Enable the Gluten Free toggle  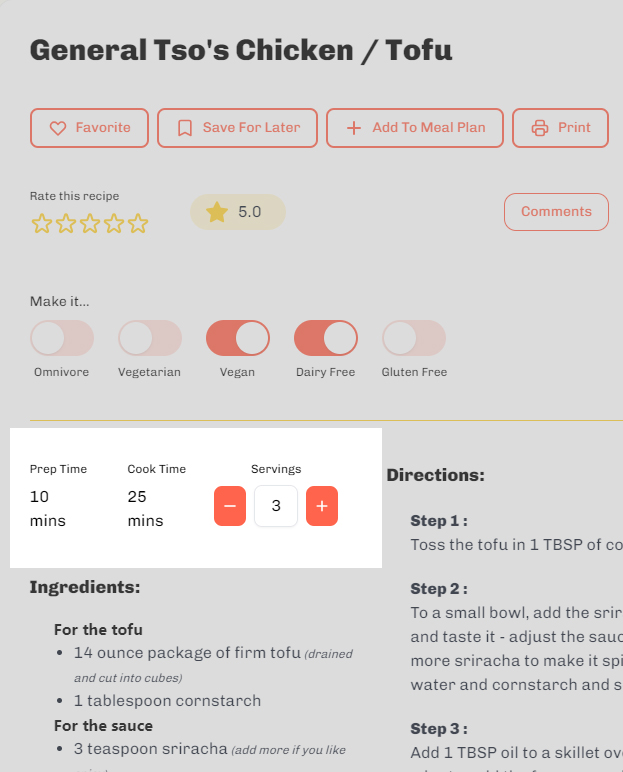(414, 338)
